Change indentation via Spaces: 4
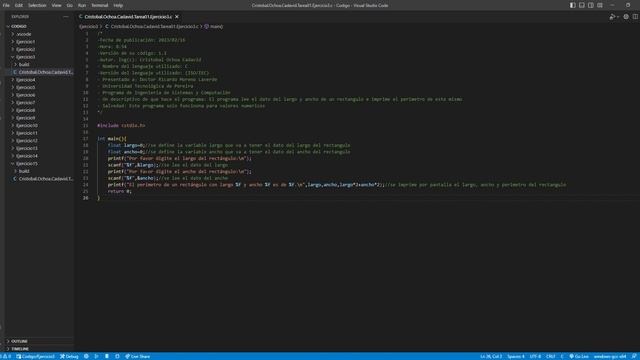The image size is (640, 360). (516, 356)
